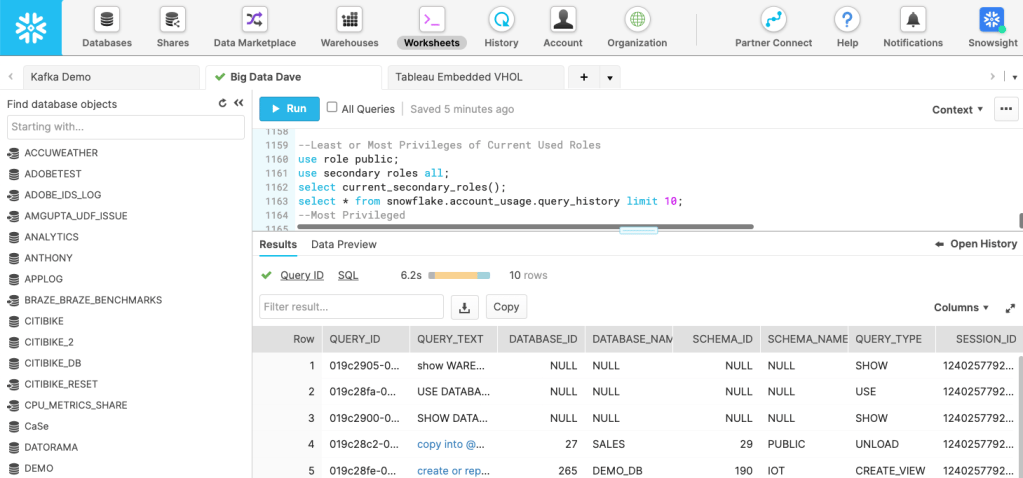
Task: Click the CPU_METRICS_SHARE database icon
Action: coord(12,405)
